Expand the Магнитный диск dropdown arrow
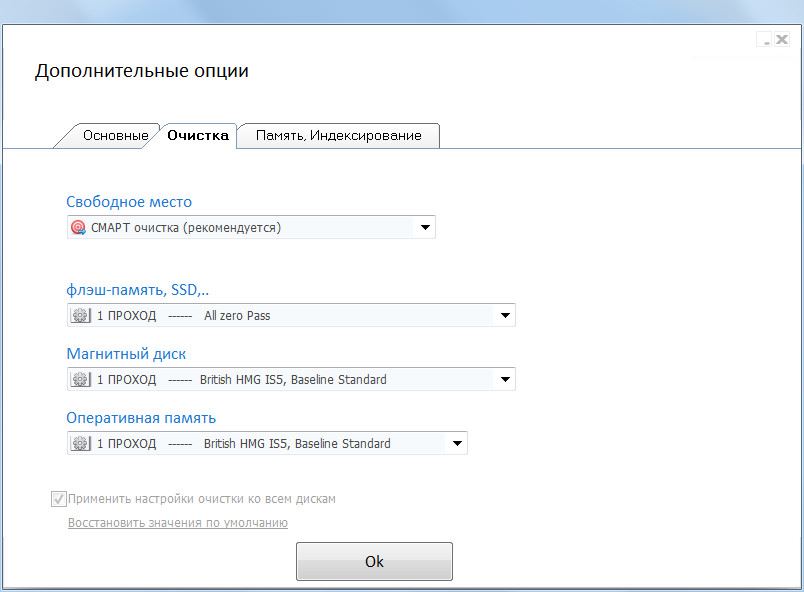Screen dimensions: 804x592 505,380
